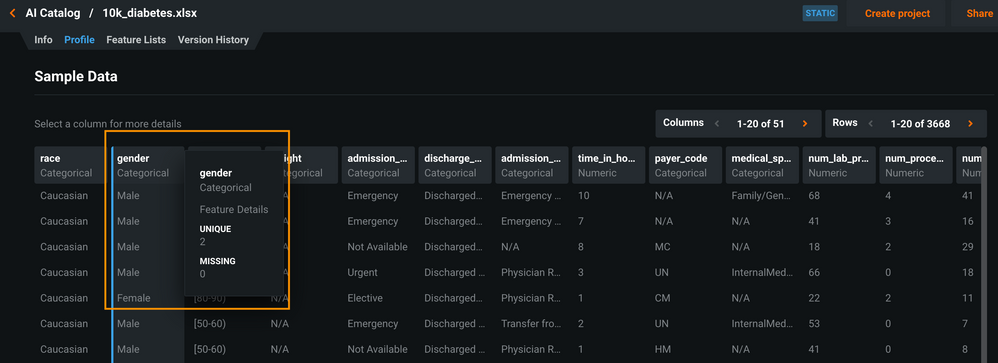Click the Female cell in gender column
Screen dimensions: 998x363
[134, 298]
